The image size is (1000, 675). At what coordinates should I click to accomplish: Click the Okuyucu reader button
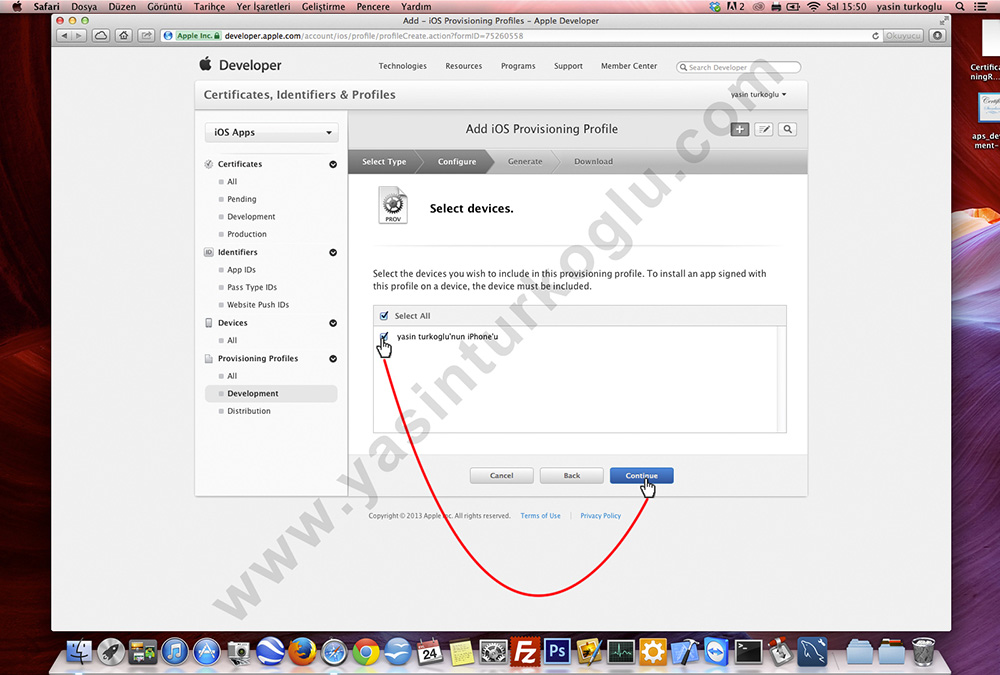(903, 36)
